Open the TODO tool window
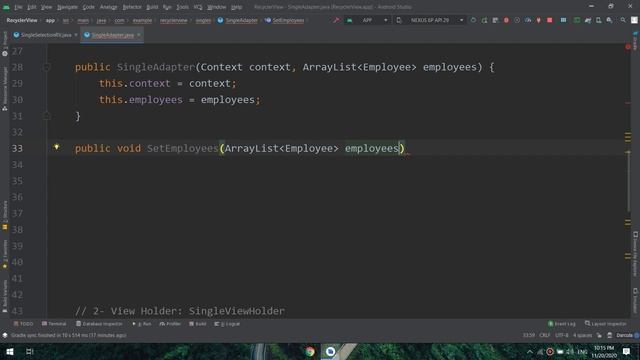Image resolution: width=640 pixels, height=360 pixels. (x=24, y=324)
